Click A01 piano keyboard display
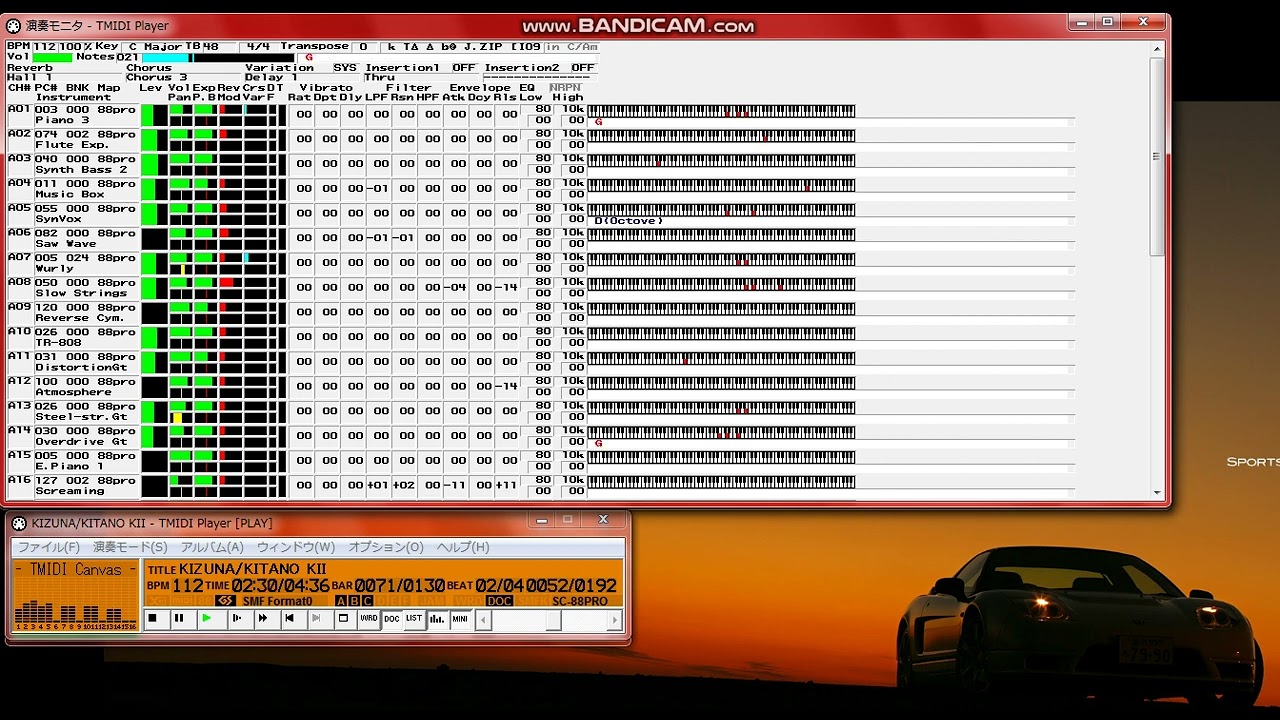Viewport: 1280px width, 720px height. pos(721,111)
